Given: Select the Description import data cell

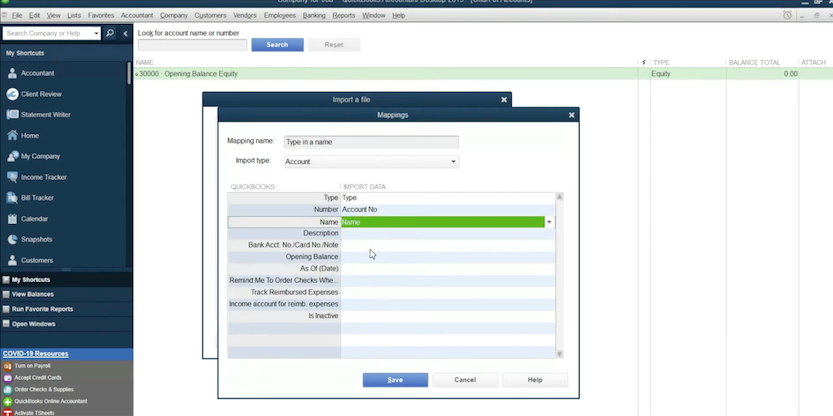Looking at the screenshot, I should coord(448,233).
